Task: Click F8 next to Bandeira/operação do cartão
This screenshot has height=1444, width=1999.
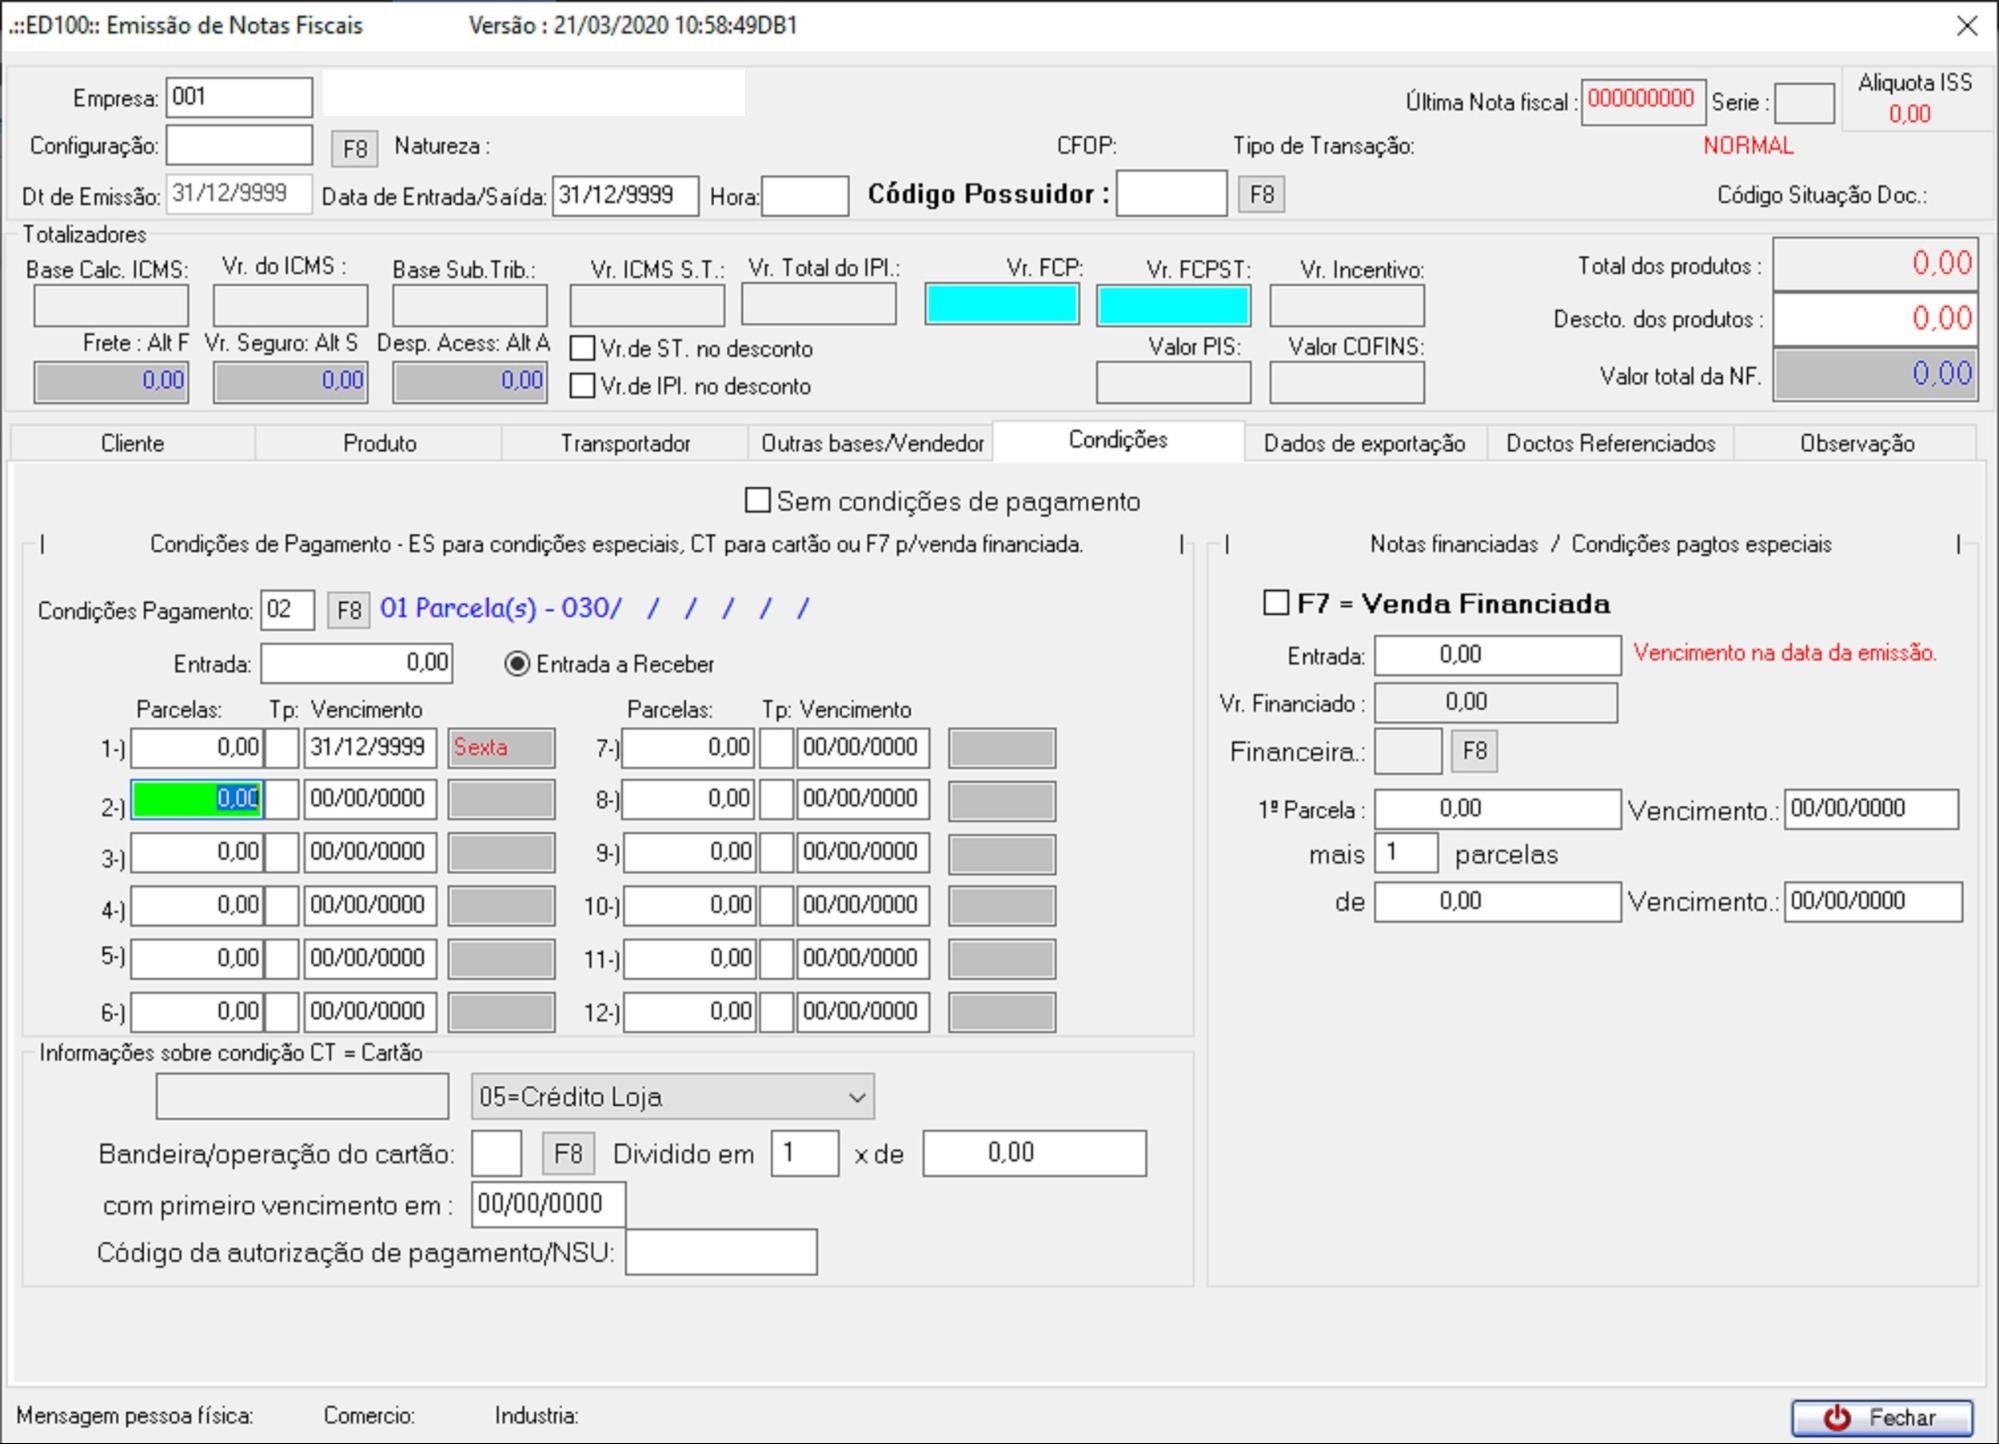Action: (567, 1154)
